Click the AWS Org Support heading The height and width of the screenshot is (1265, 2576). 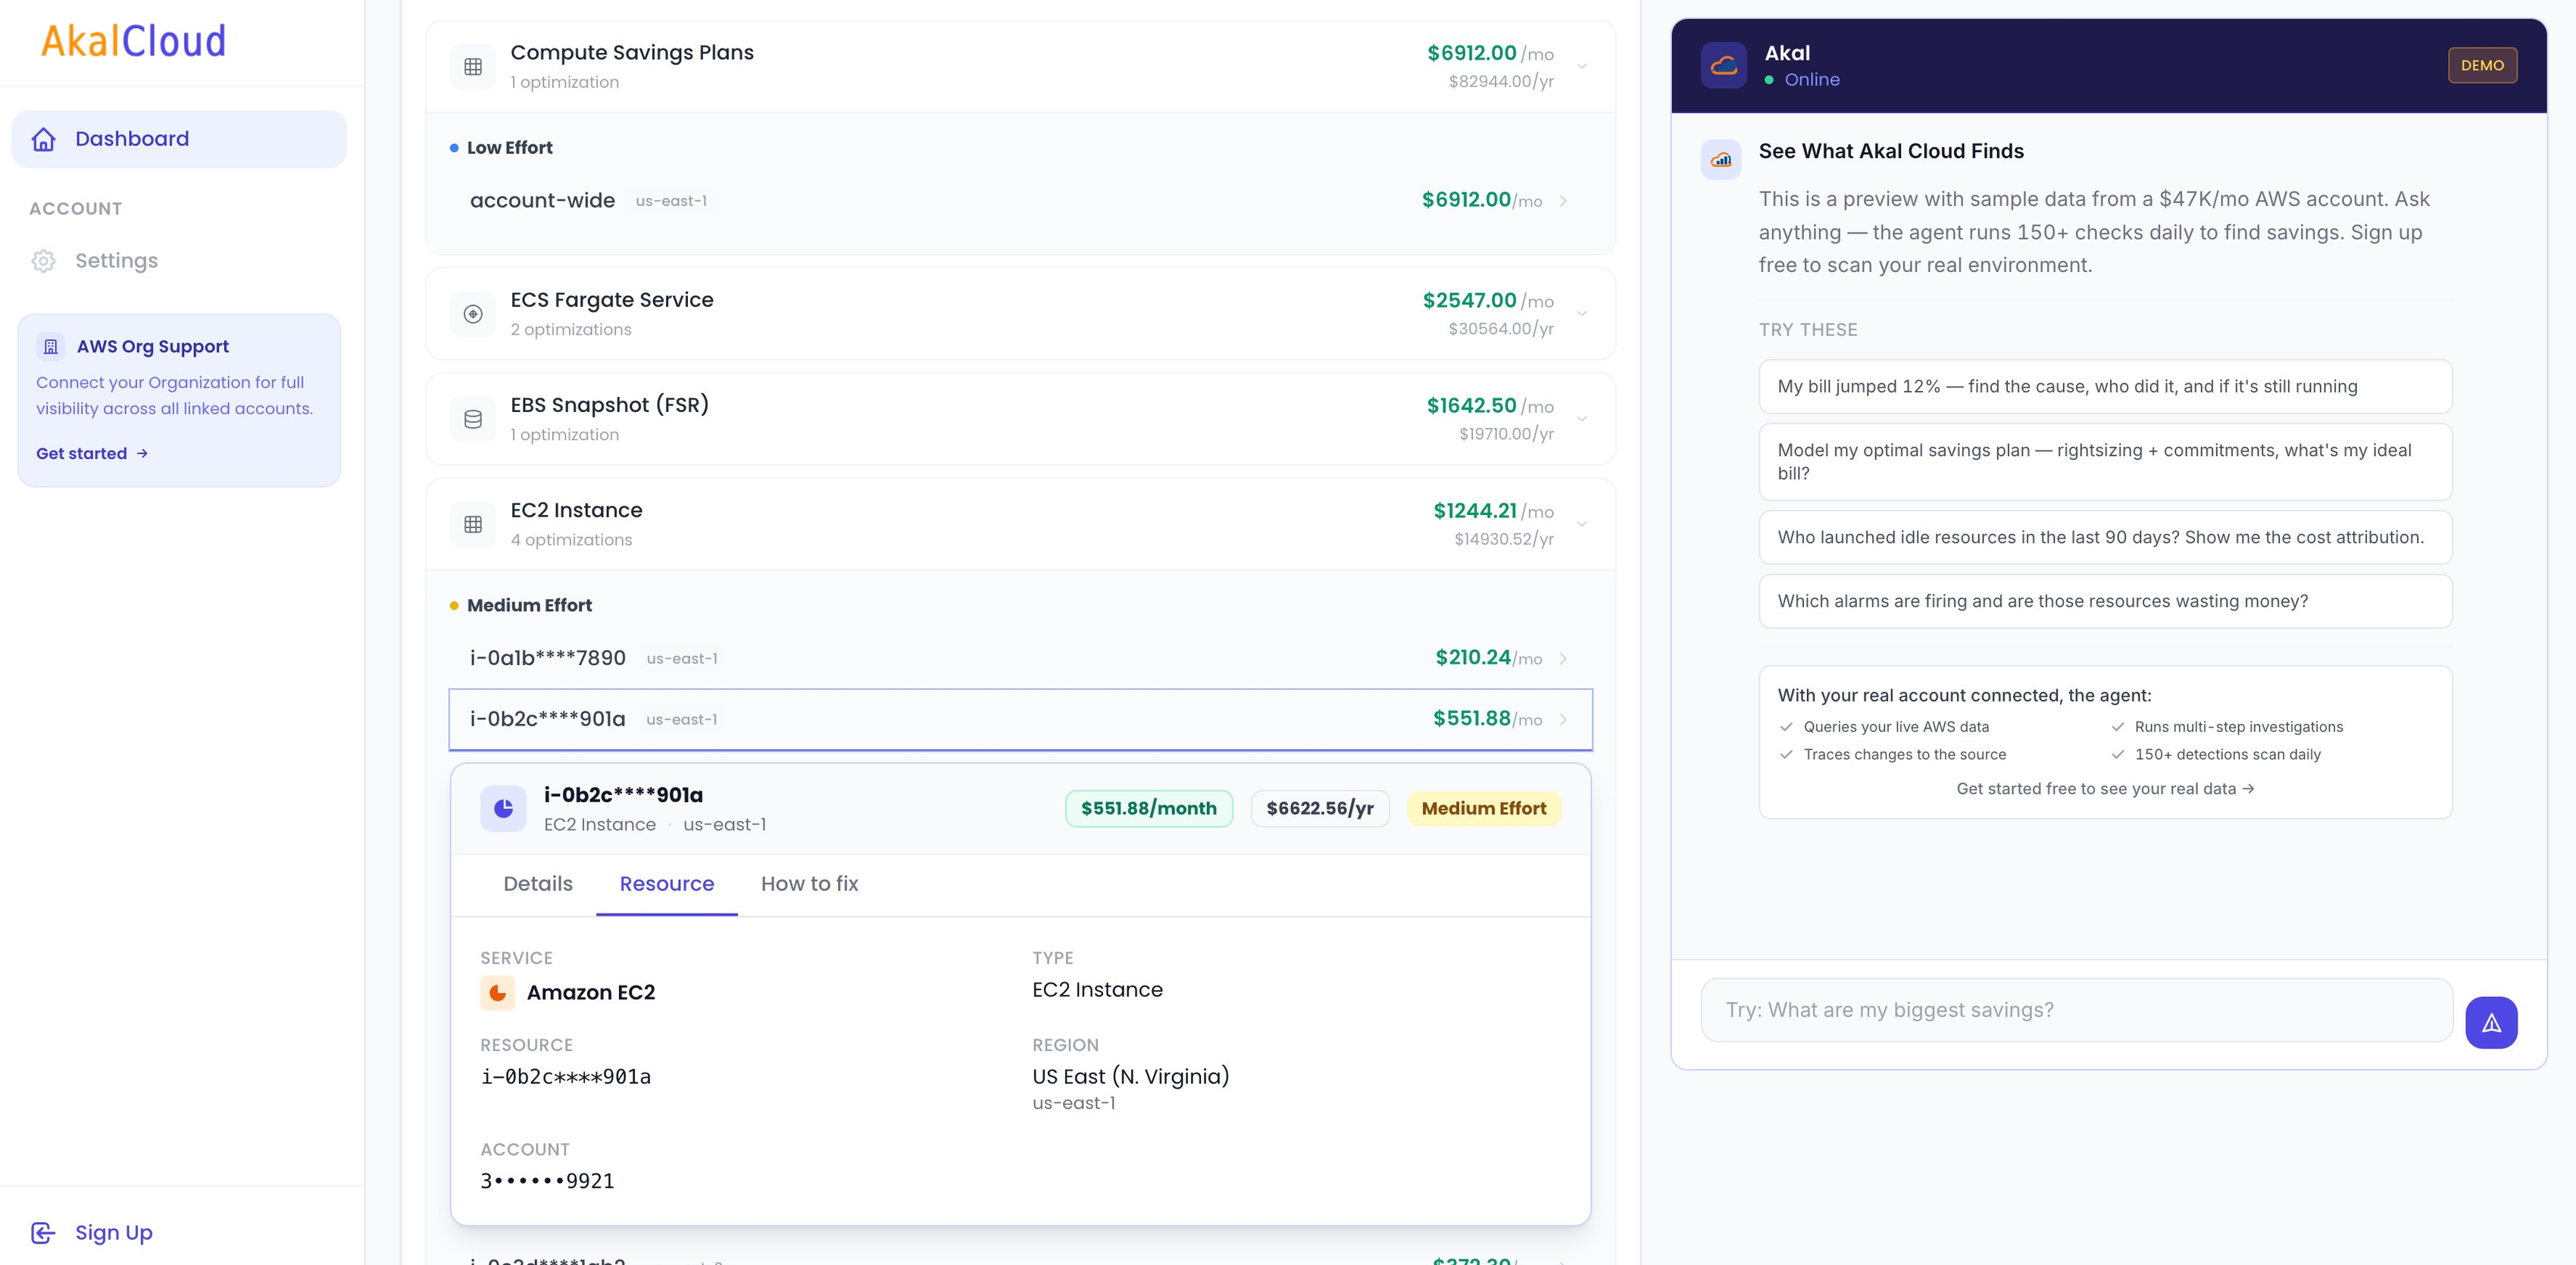[153, 346]
